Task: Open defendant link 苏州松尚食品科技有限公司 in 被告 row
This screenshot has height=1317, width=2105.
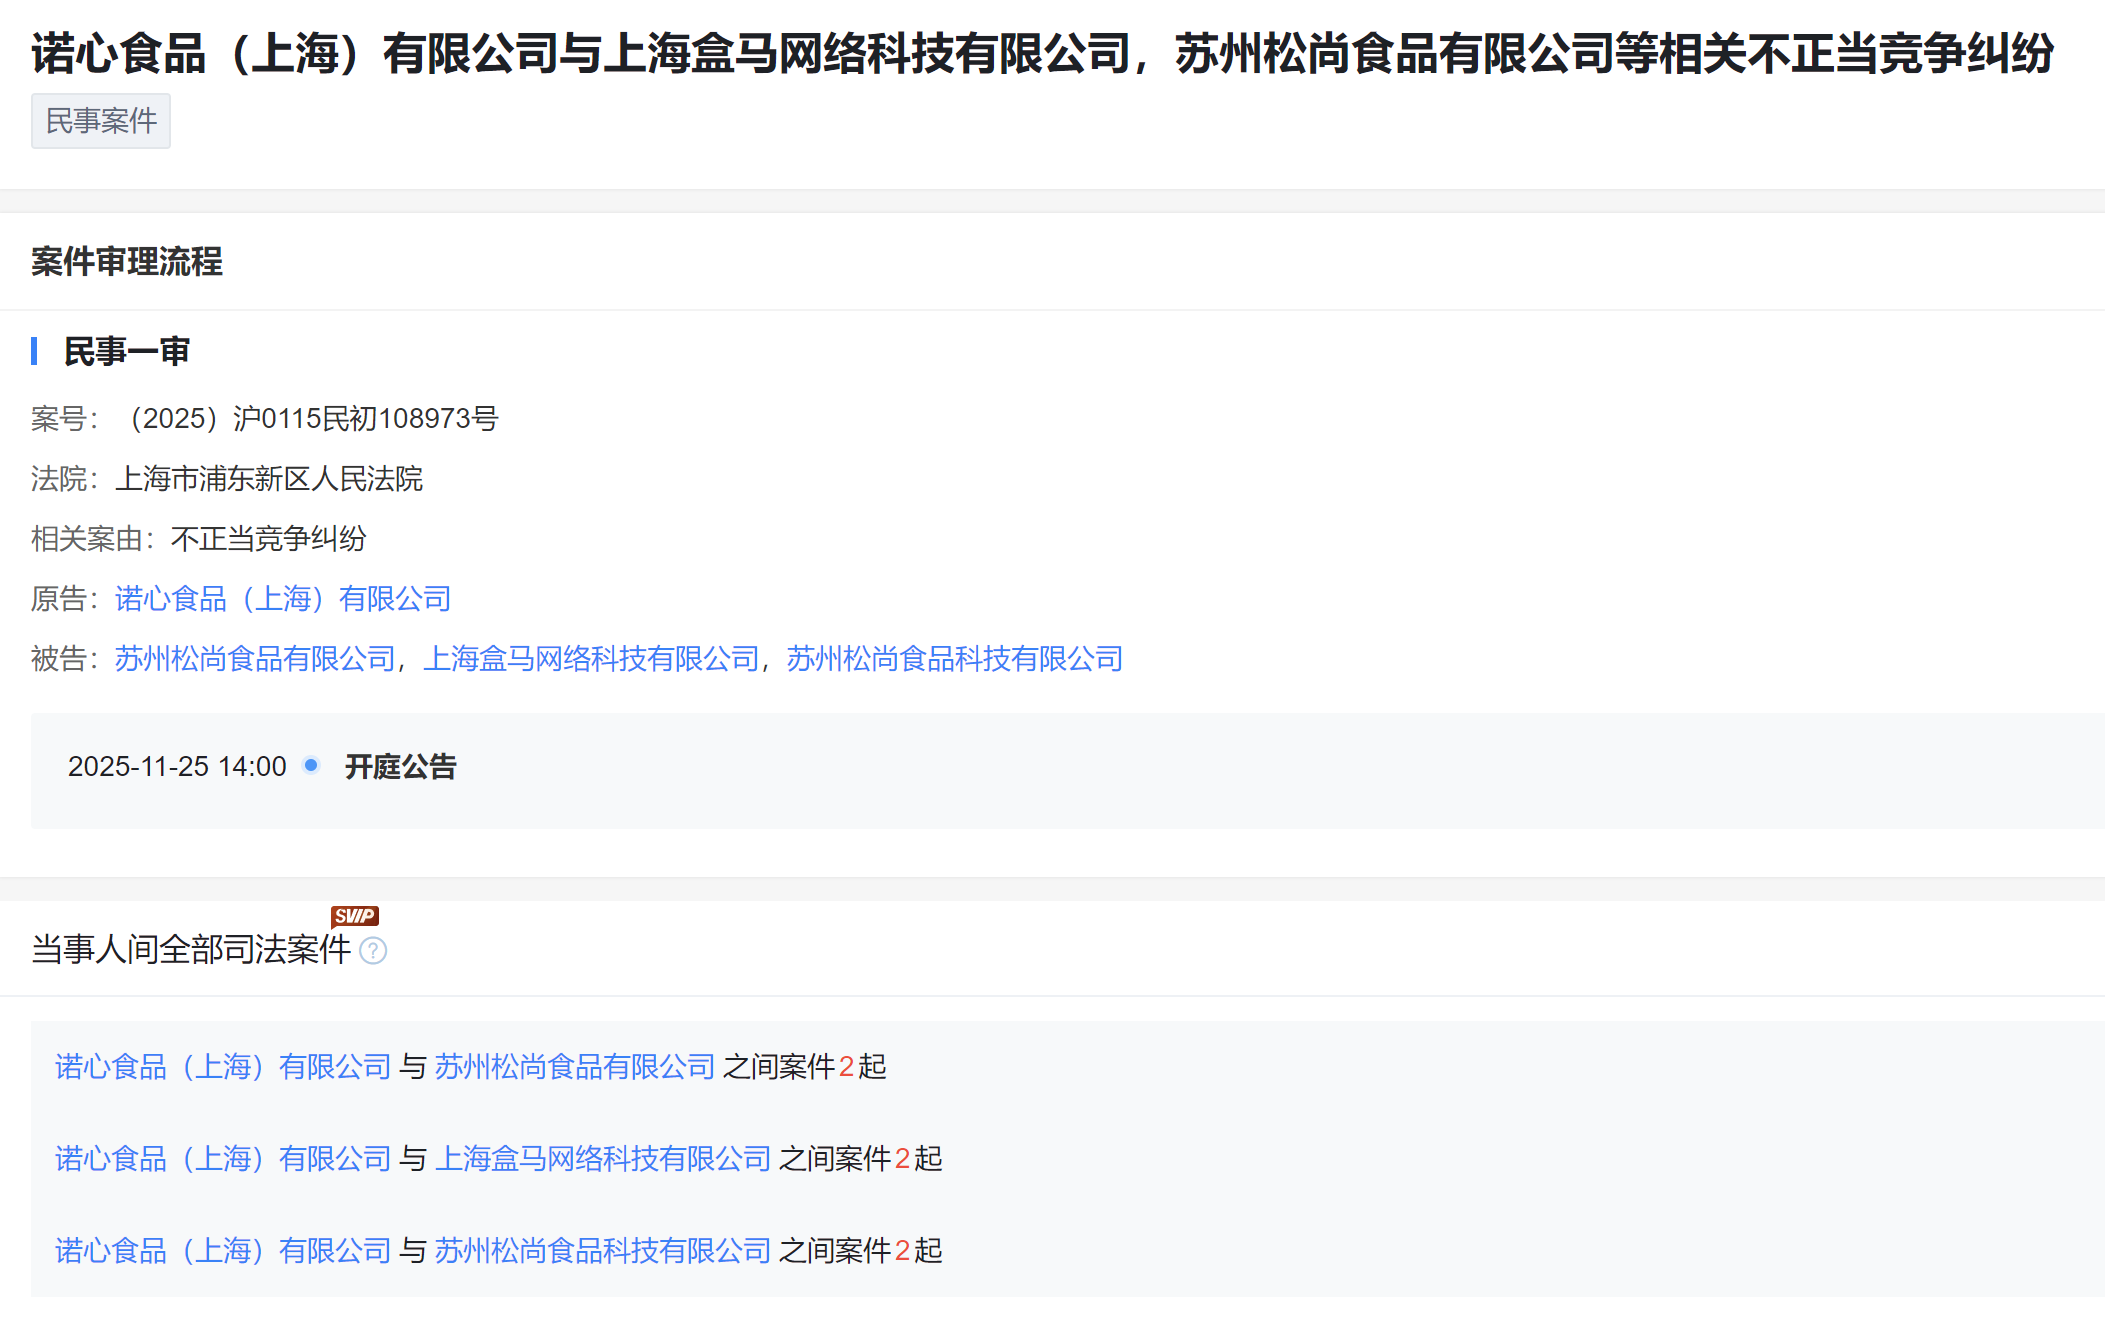Action: (955, 659)
